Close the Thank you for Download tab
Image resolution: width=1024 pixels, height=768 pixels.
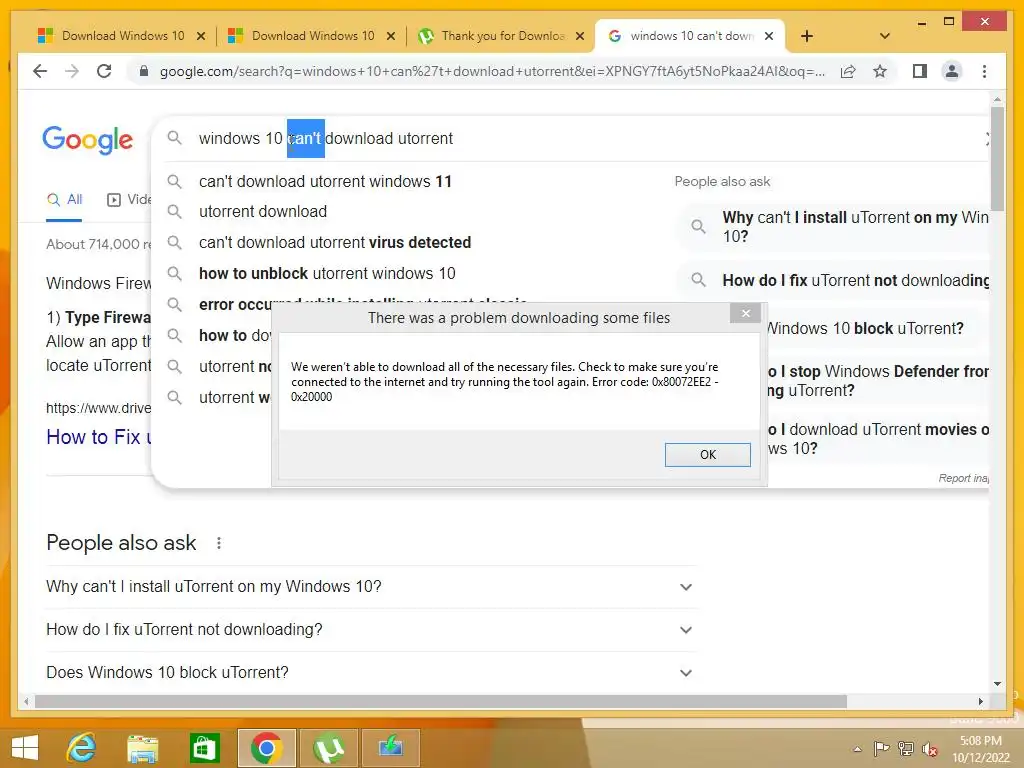(579, 36)
